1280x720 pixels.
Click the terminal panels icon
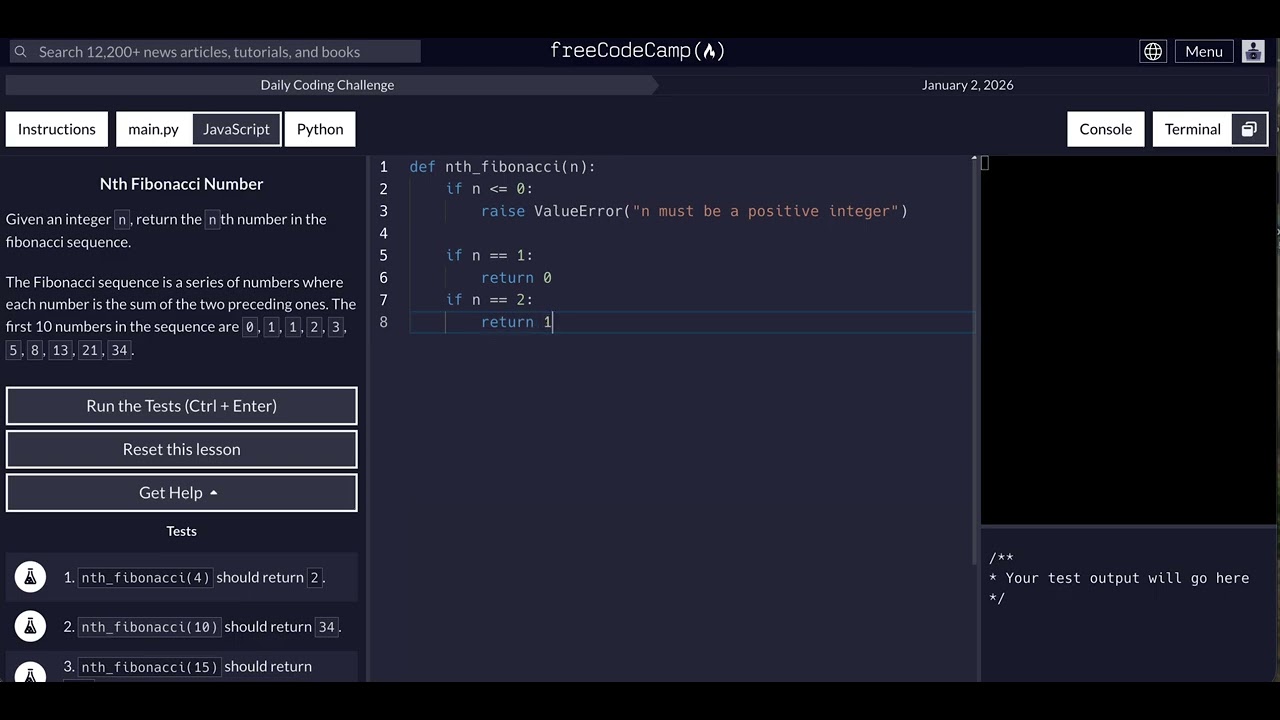[1249, 129]
